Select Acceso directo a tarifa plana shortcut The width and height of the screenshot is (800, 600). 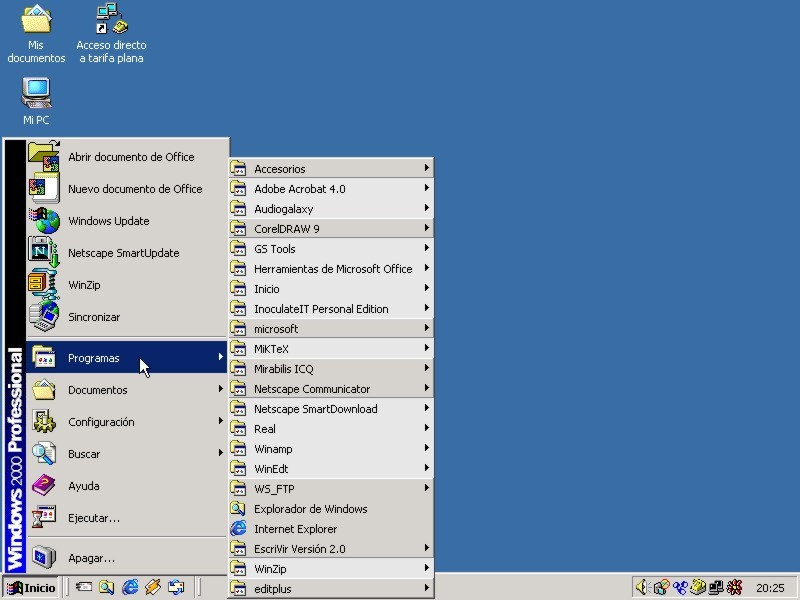pyautogui.click(x=111, y=33)
